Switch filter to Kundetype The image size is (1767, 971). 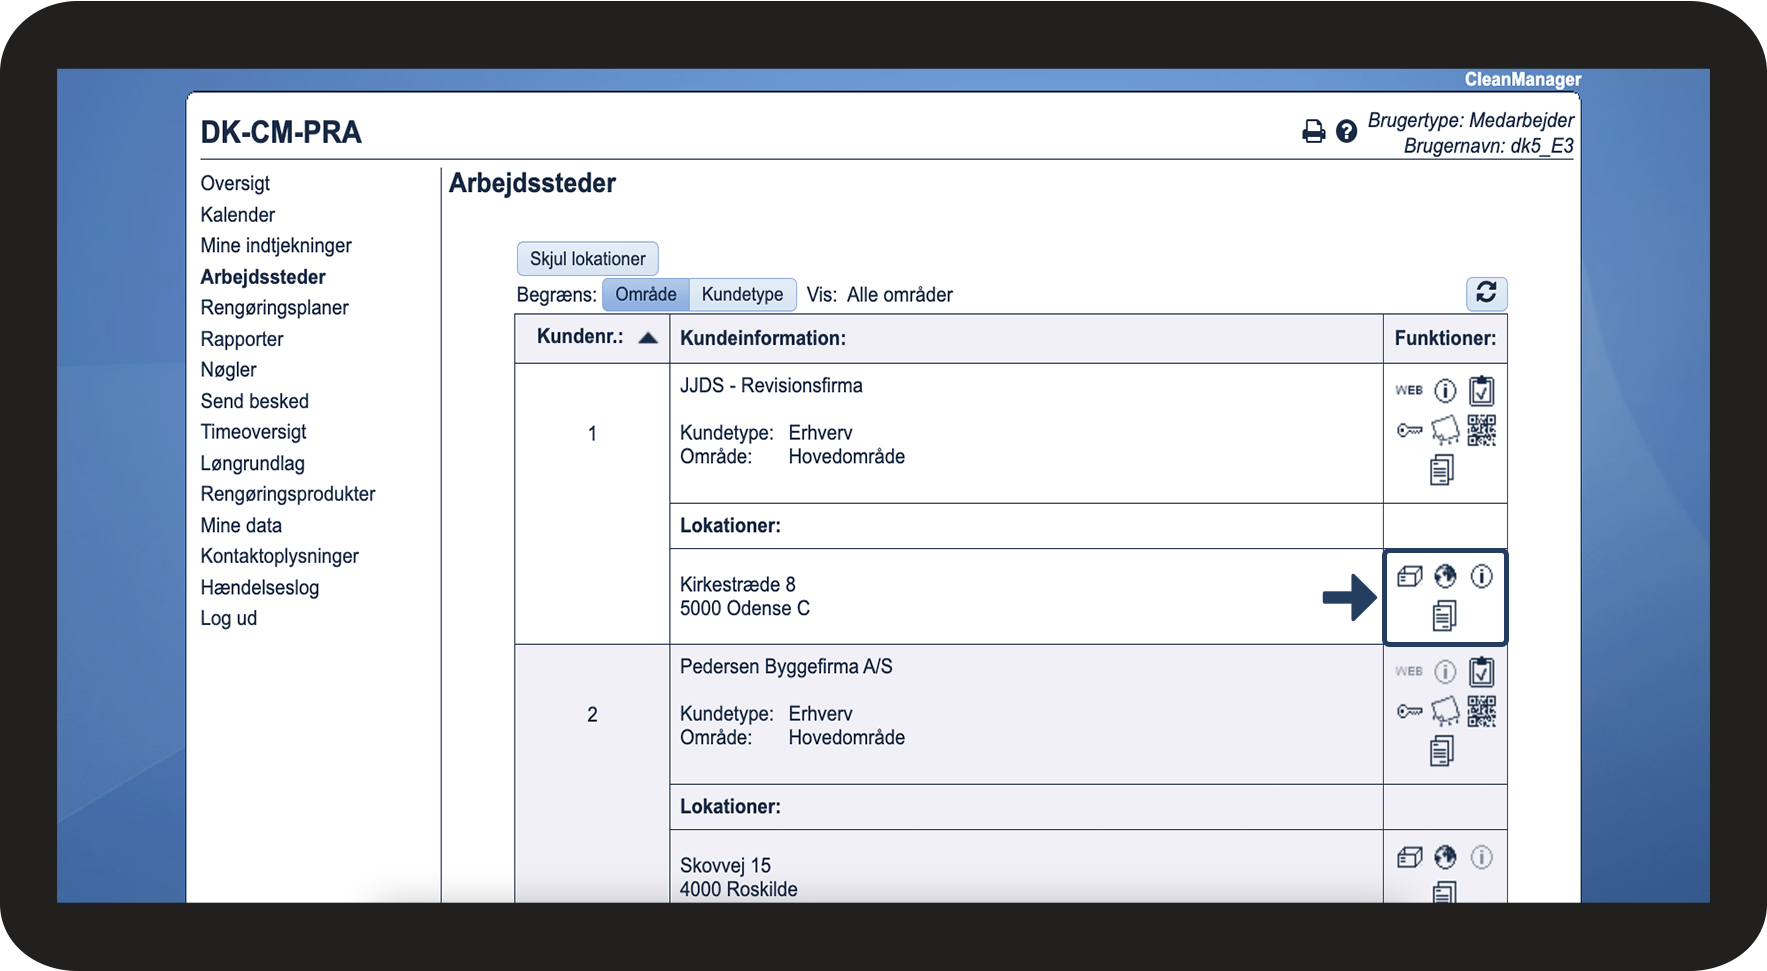(742, 294)
